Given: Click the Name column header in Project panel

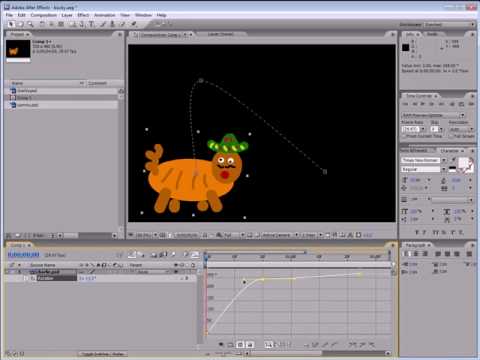Looking at the screenshot, I should pyautogui.click(x=45, y=83).
